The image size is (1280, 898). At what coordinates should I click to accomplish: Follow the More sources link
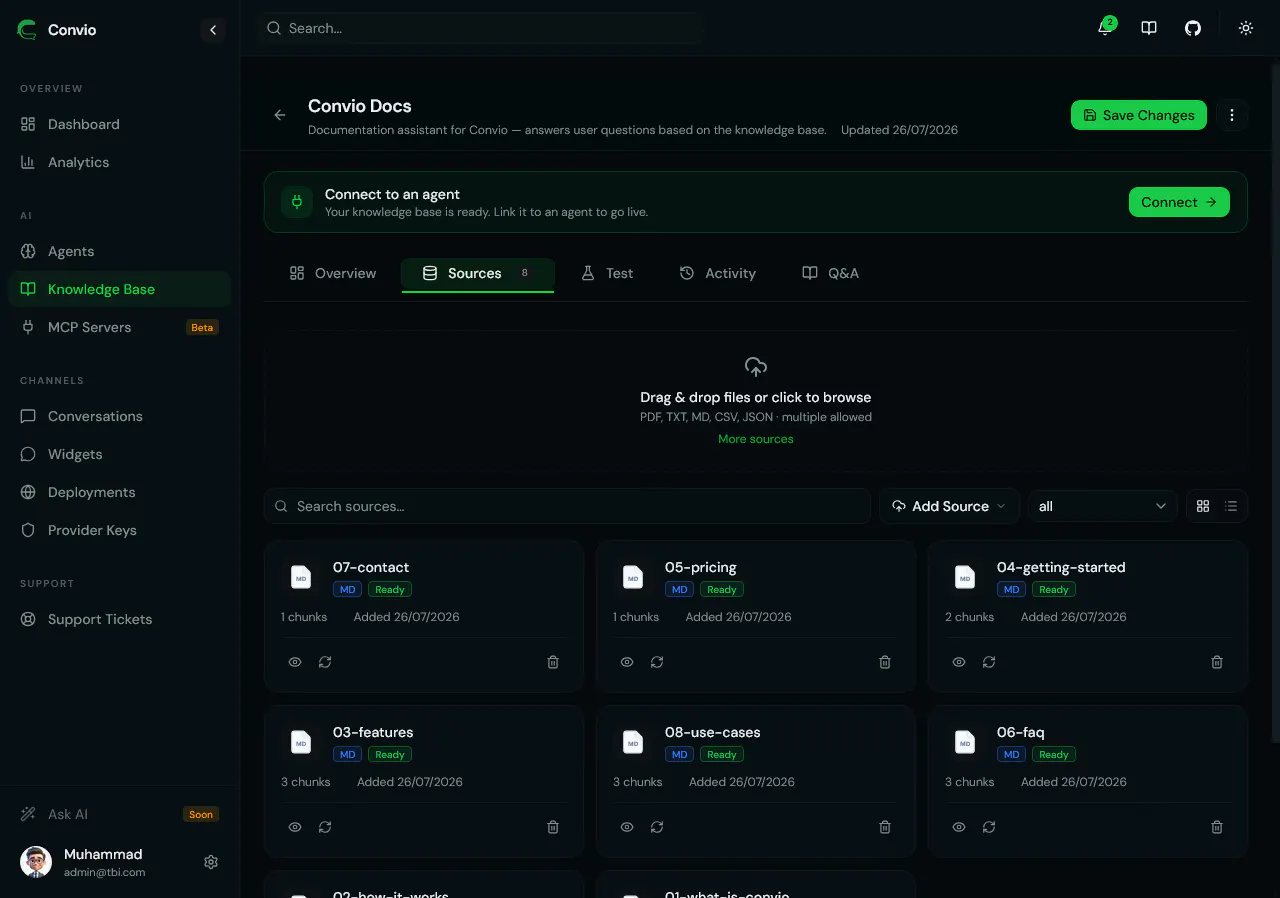click(x=756, y=439)
